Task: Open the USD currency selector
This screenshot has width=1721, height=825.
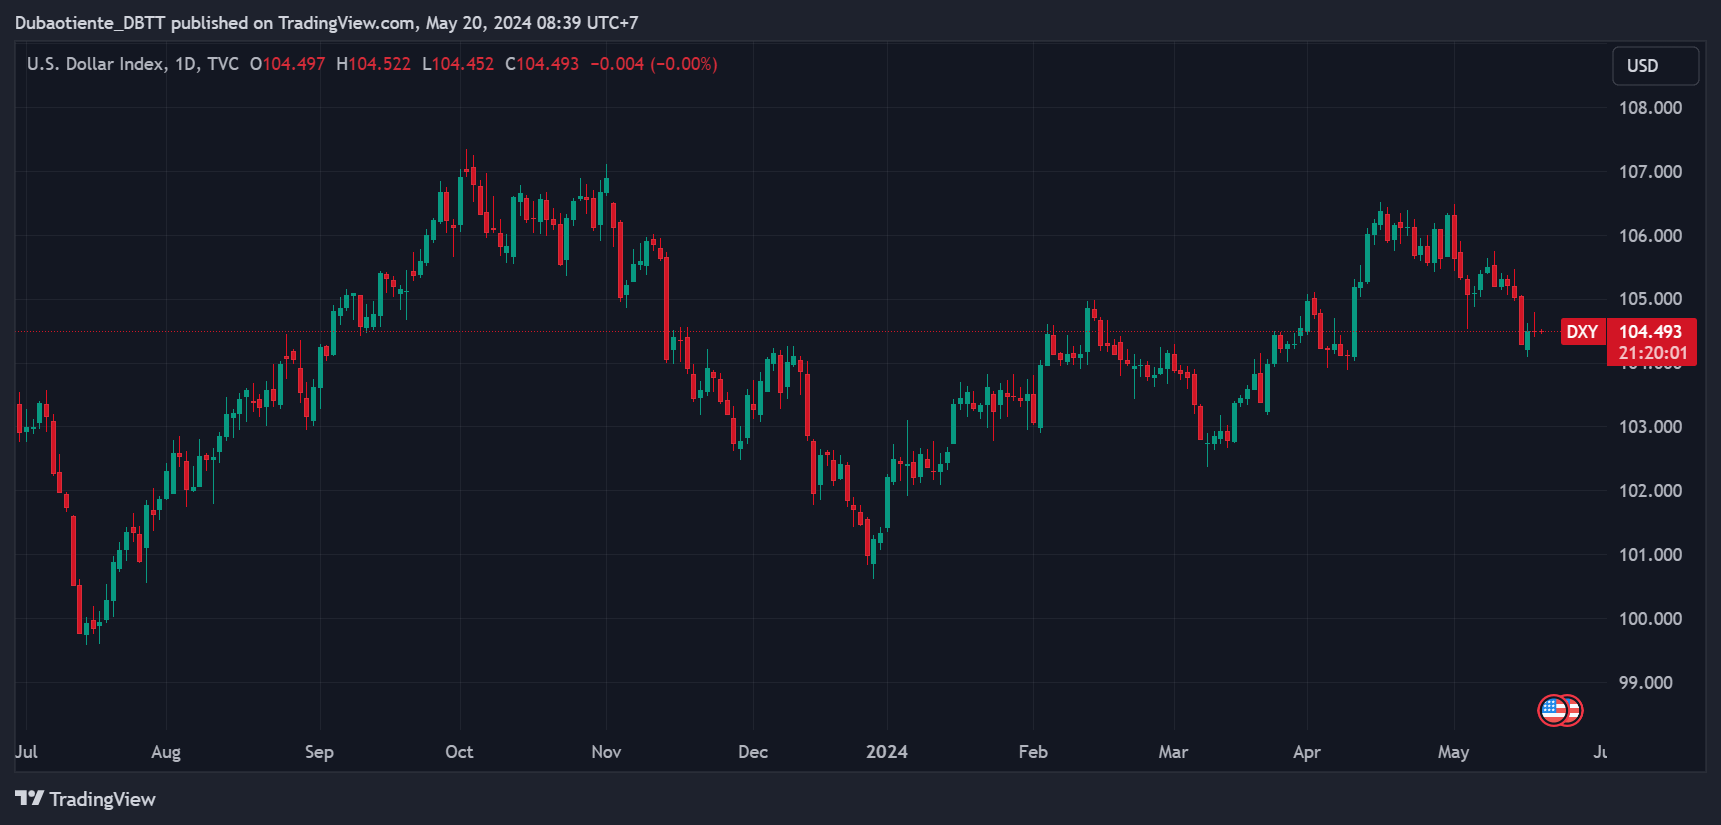Action: pyautogui.click(x=1655, y=66)
